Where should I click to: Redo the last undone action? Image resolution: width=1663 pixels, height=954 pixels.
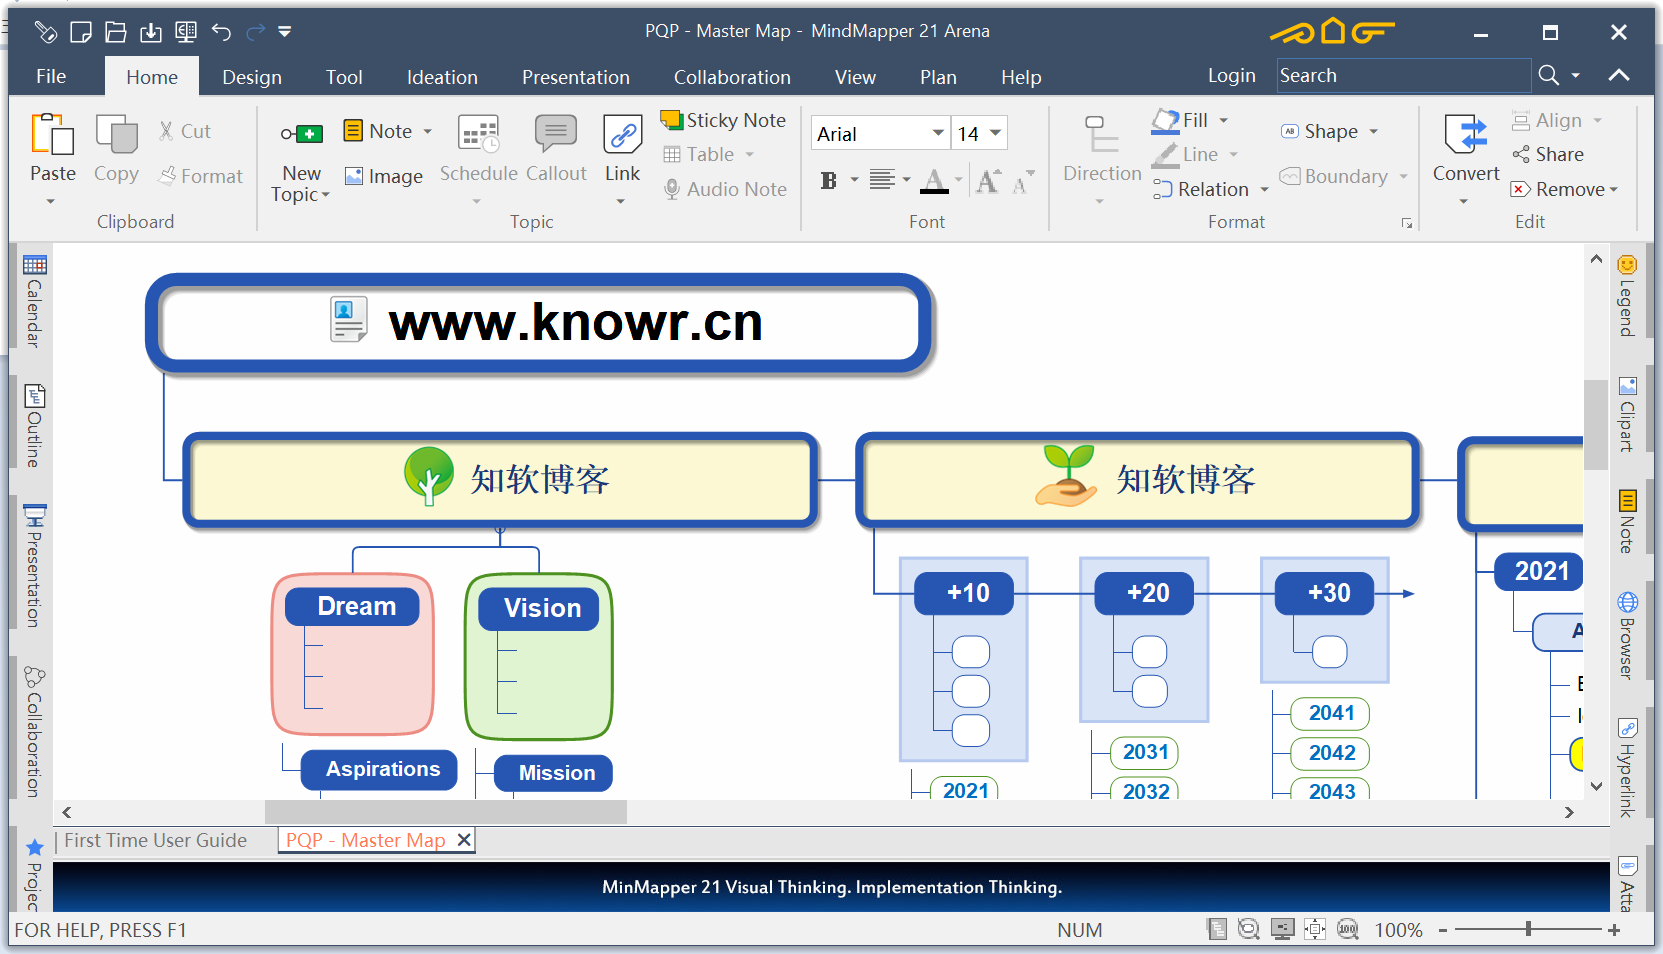[256, 32]
